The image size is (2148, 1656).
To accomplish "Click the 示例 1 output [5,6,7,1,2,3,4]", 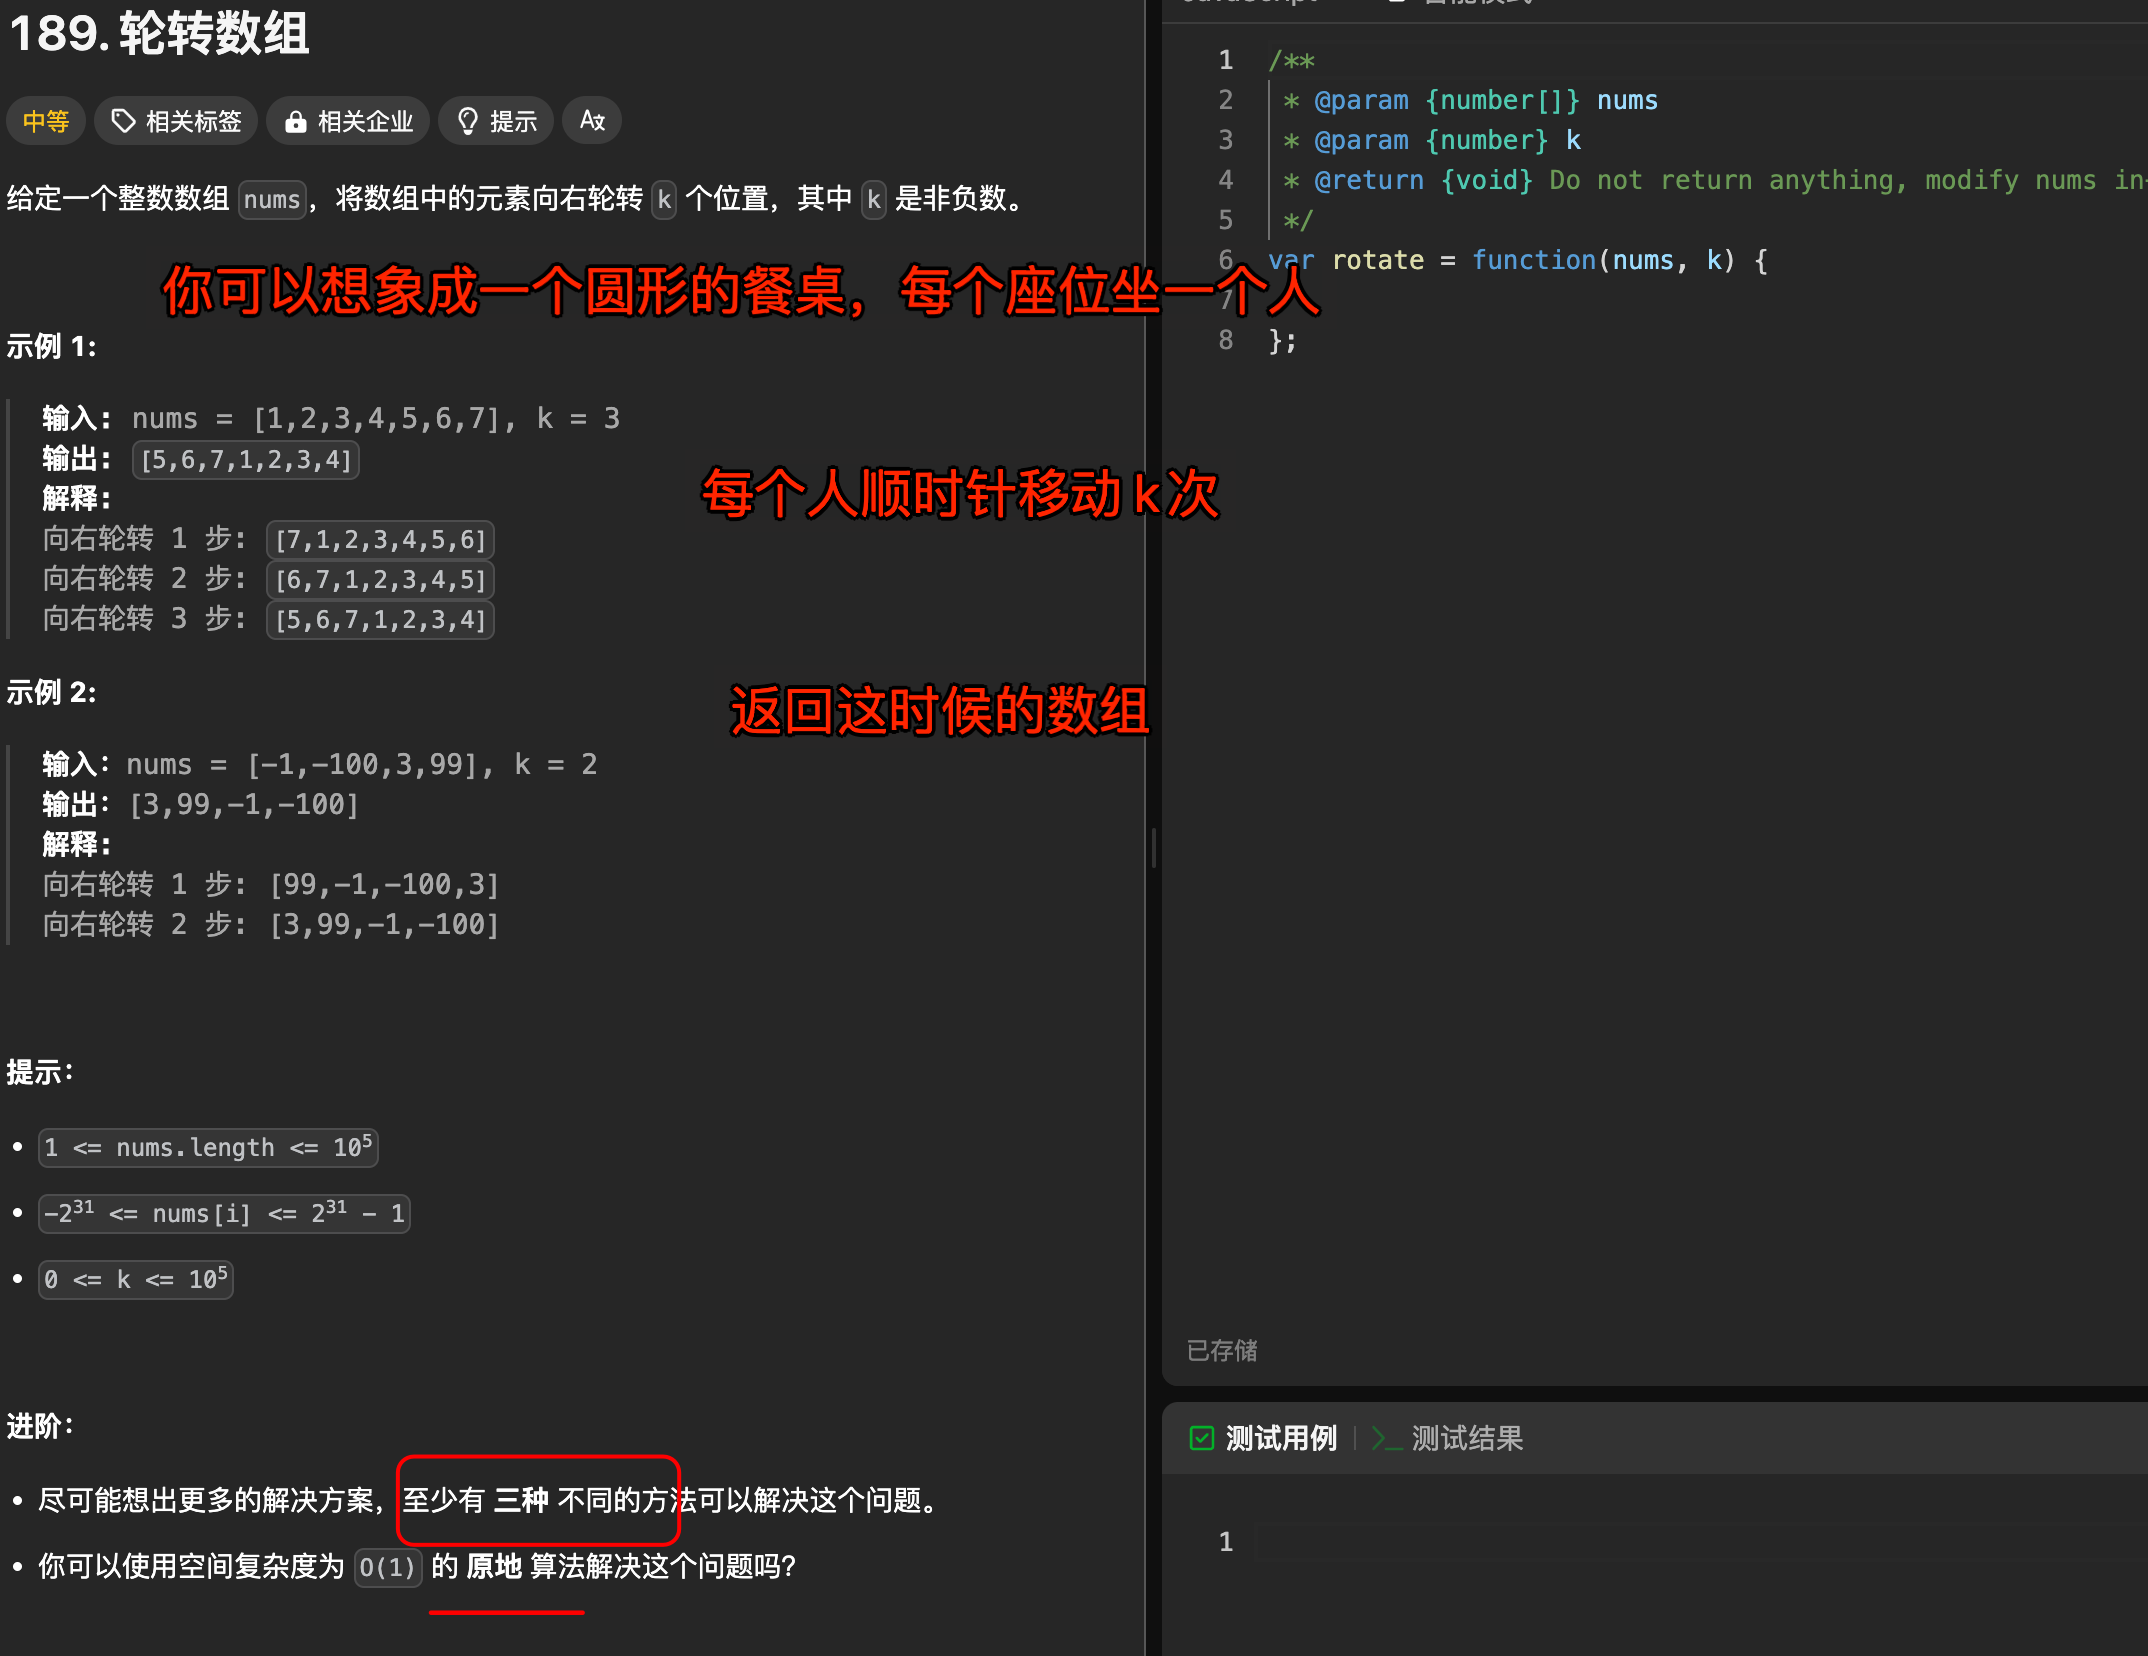I will click(x=246, y=460).
